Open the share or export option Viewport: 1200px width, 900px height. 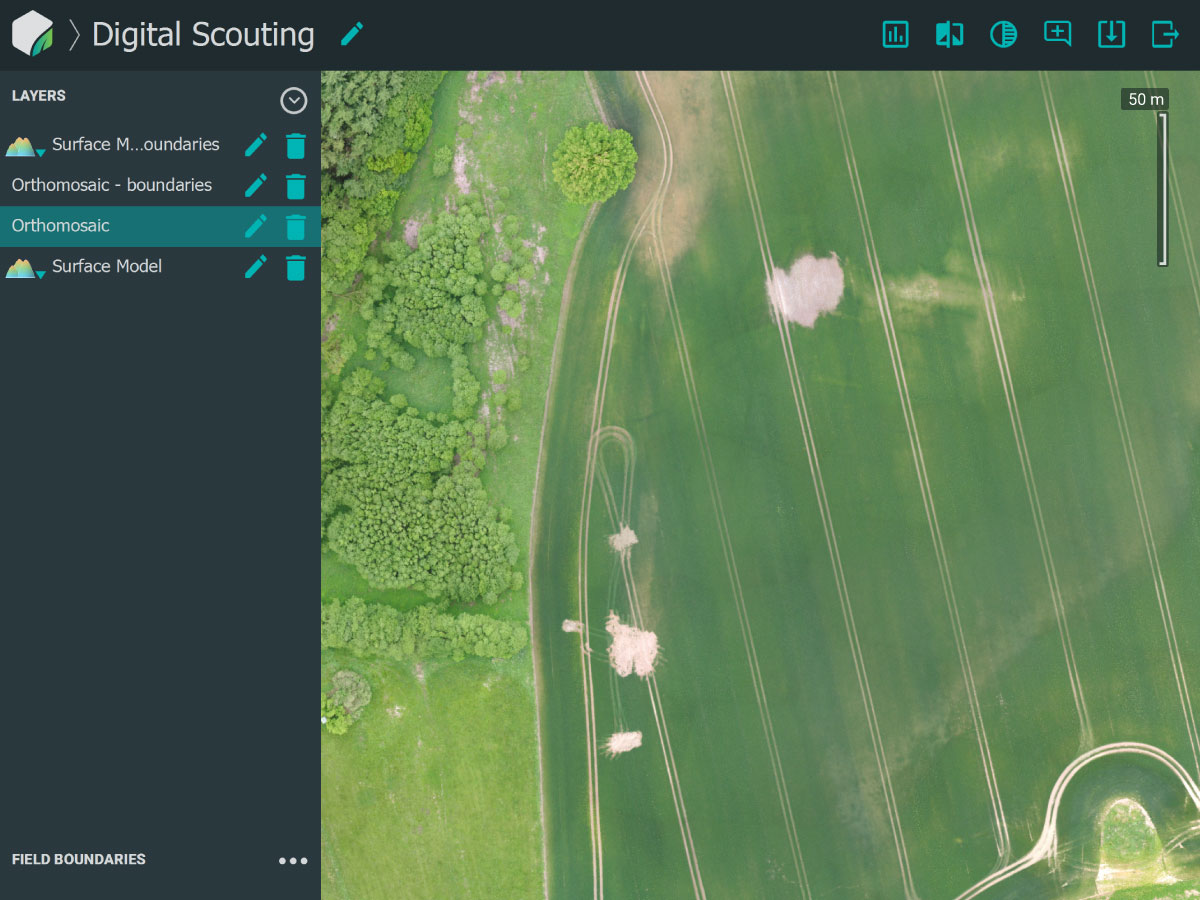pyautogui.click(x=1165, y=34)
